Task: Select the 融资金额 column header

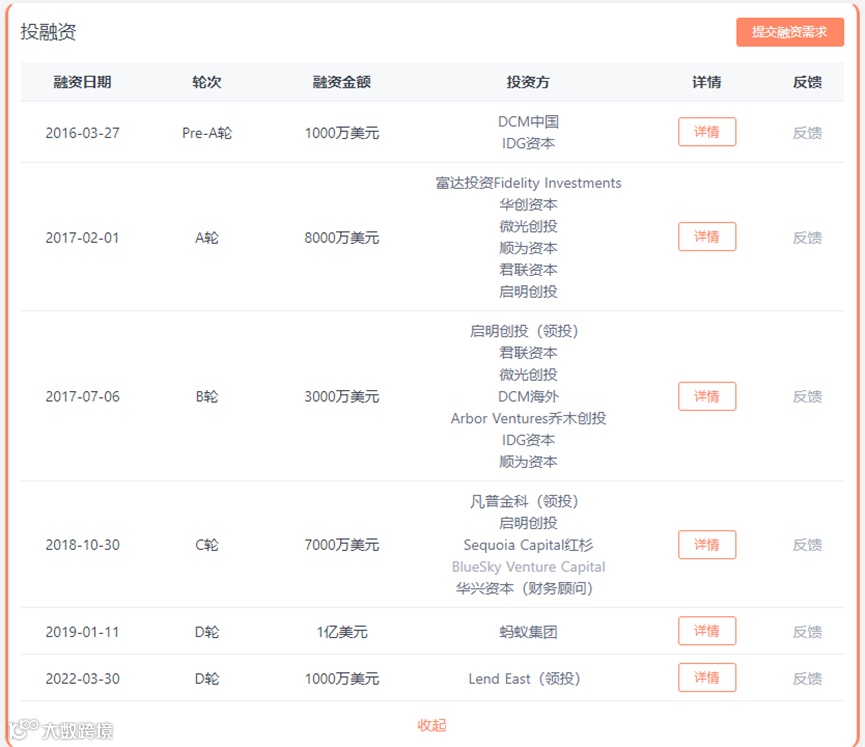Action: point(341,82)
